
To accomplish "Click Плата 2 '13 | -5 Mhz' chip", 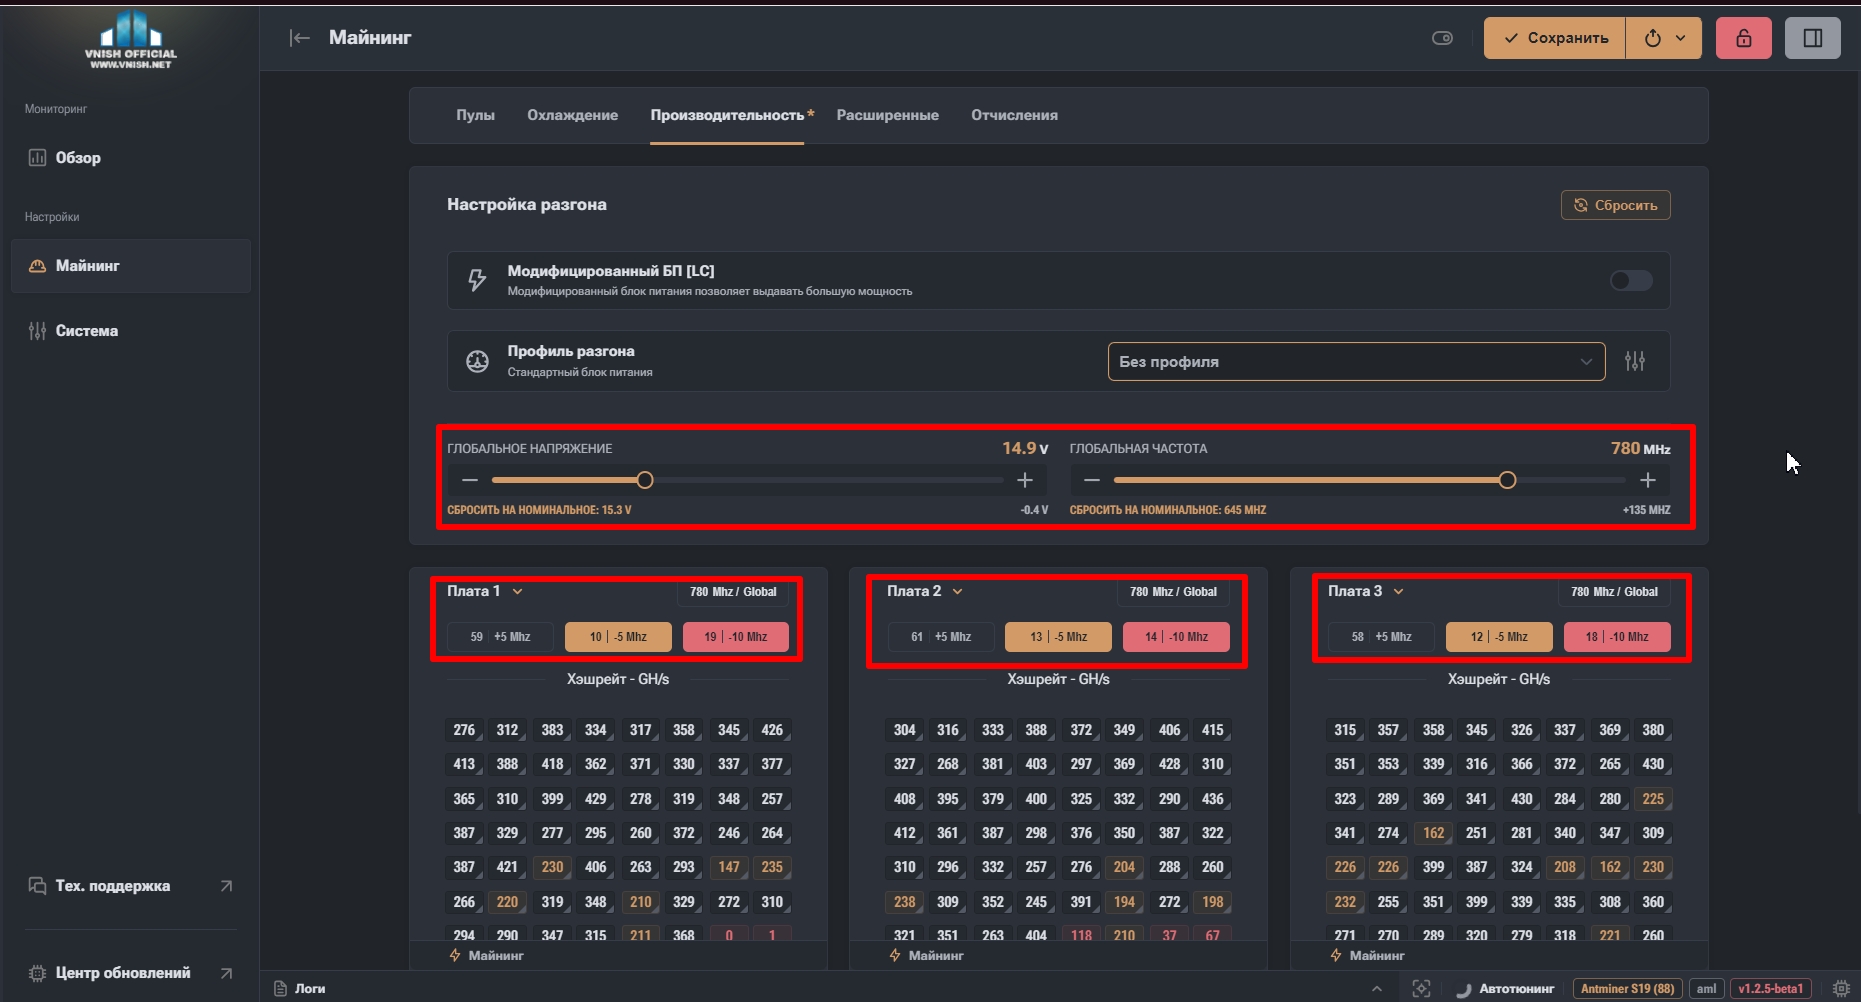I will point(1058,637).
